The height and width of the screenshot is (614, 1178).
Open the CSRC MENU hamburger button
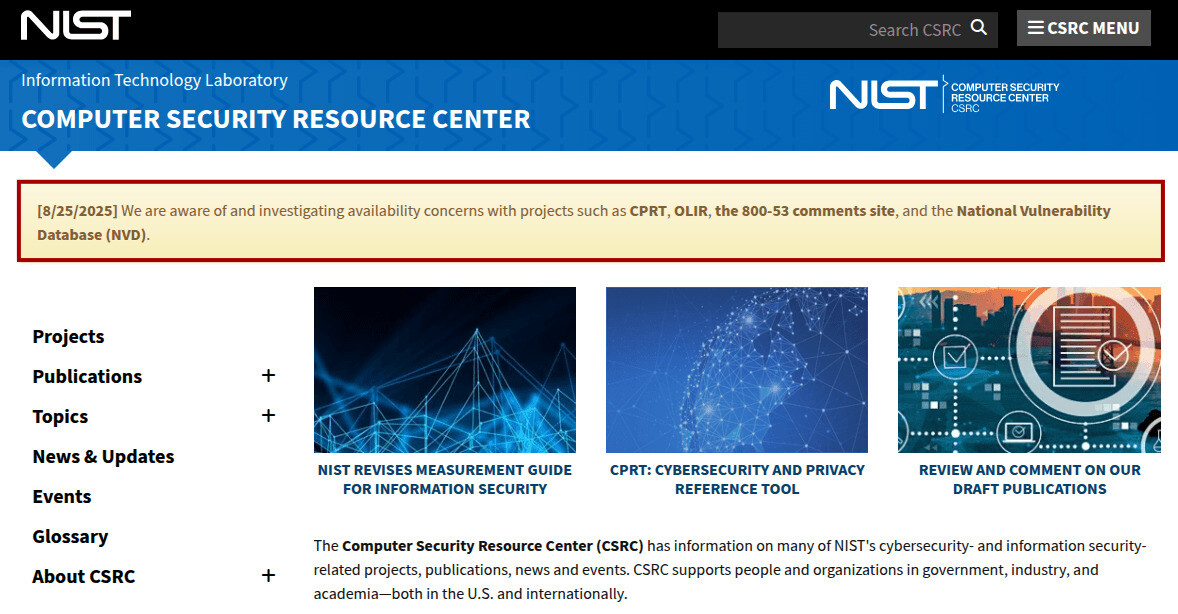1083,29
